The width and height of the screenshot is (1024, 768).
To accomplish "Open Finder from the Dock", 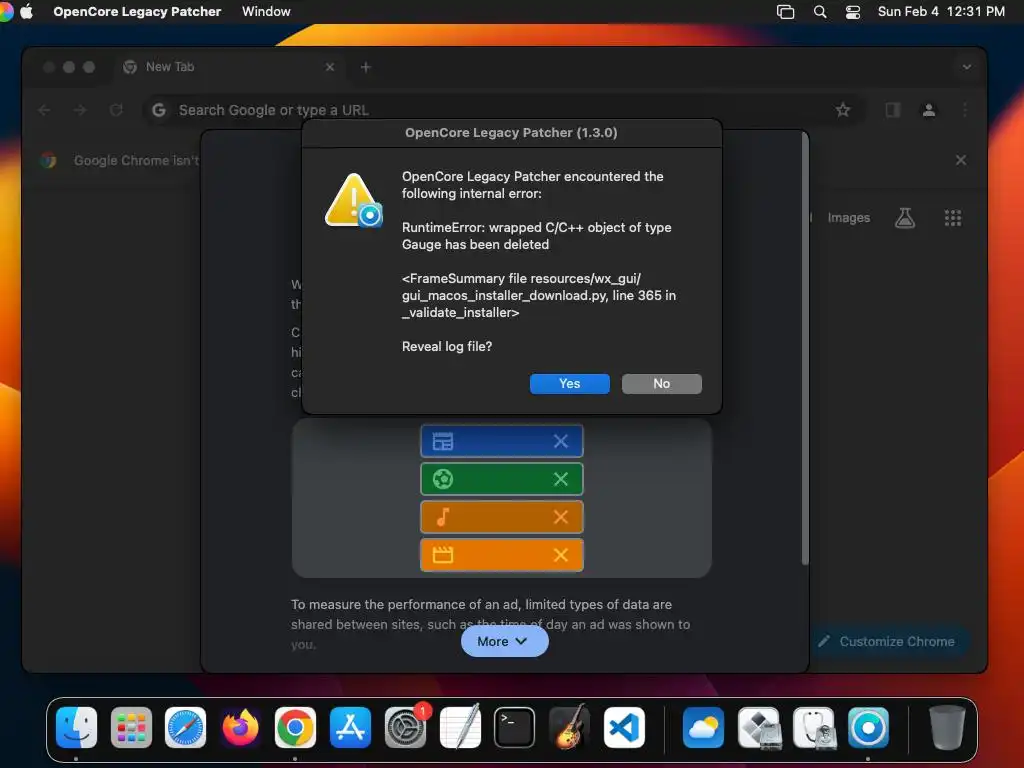I will tap(76, 727).
